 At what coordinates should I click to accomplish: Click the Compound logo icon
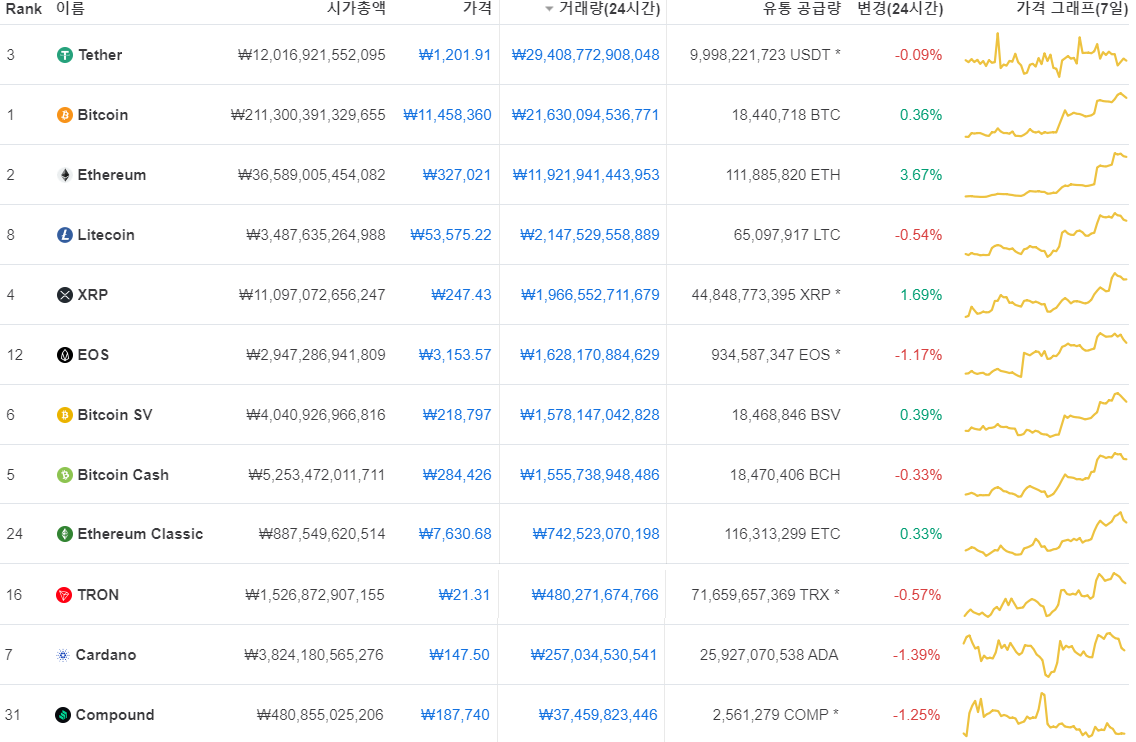pos(63,715)
